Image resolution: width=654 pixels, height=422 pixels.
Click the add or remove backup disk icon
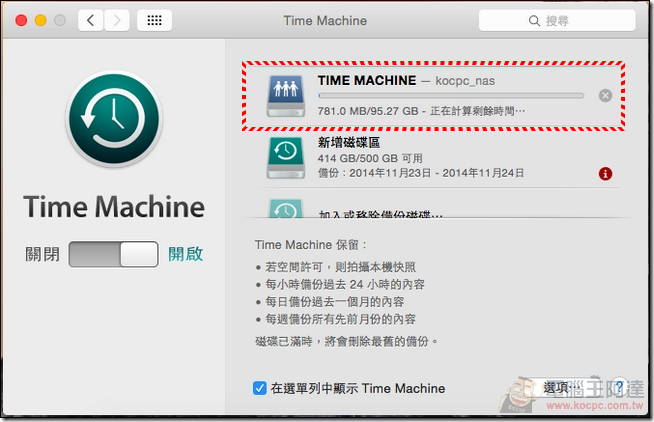tap(286, 208)
